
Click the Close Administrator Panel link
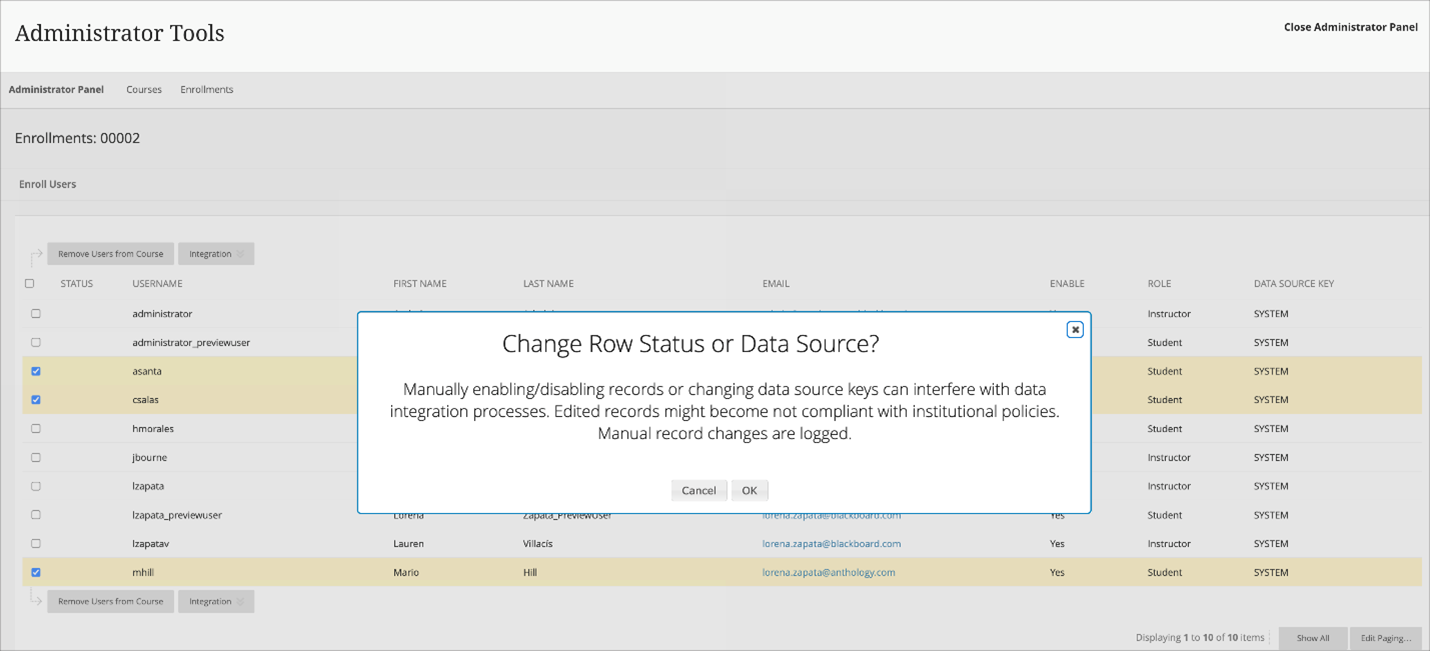click(1350, 27)
